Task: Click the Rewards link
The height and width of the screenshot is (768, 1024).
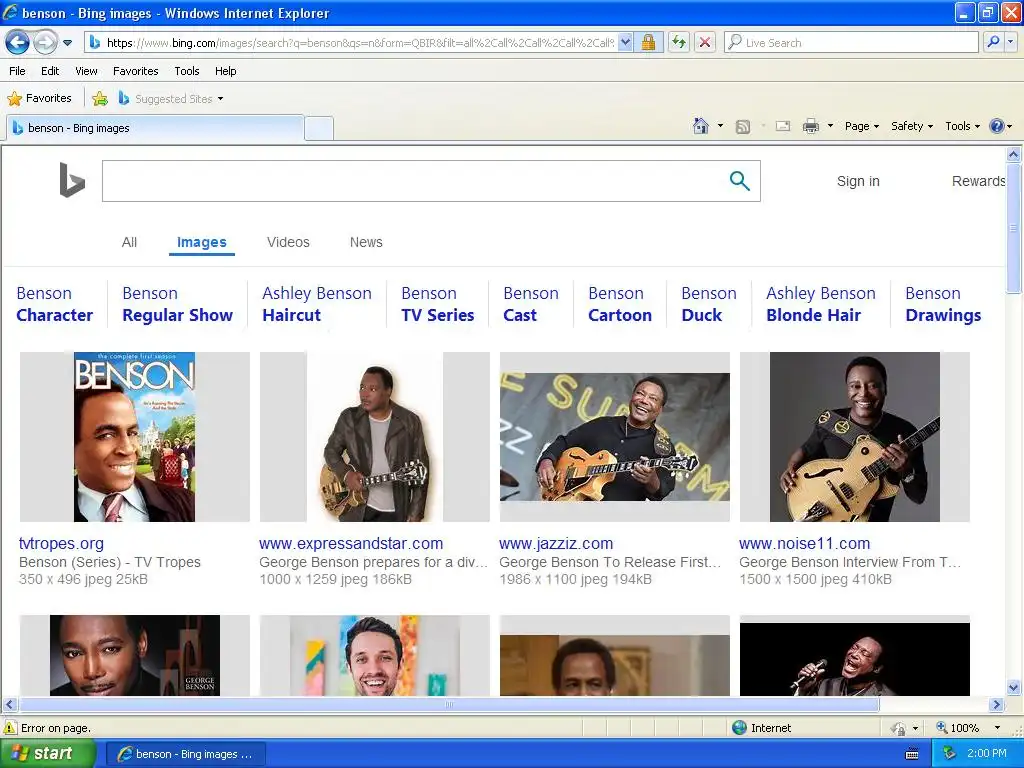Action: (x=978, y=182)
